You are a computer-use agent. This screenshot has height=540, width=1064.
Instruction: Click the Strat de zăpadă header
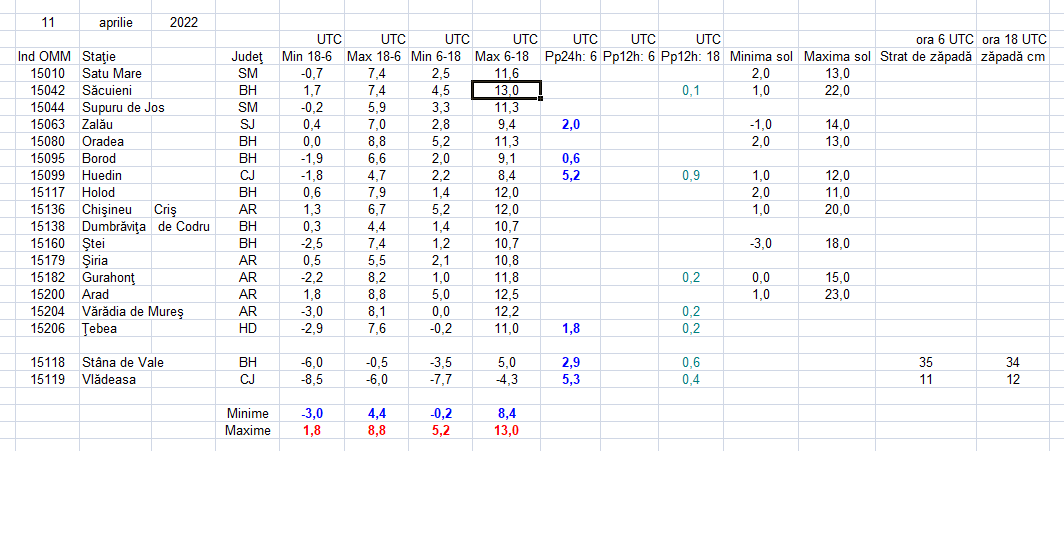pos(926,56)
